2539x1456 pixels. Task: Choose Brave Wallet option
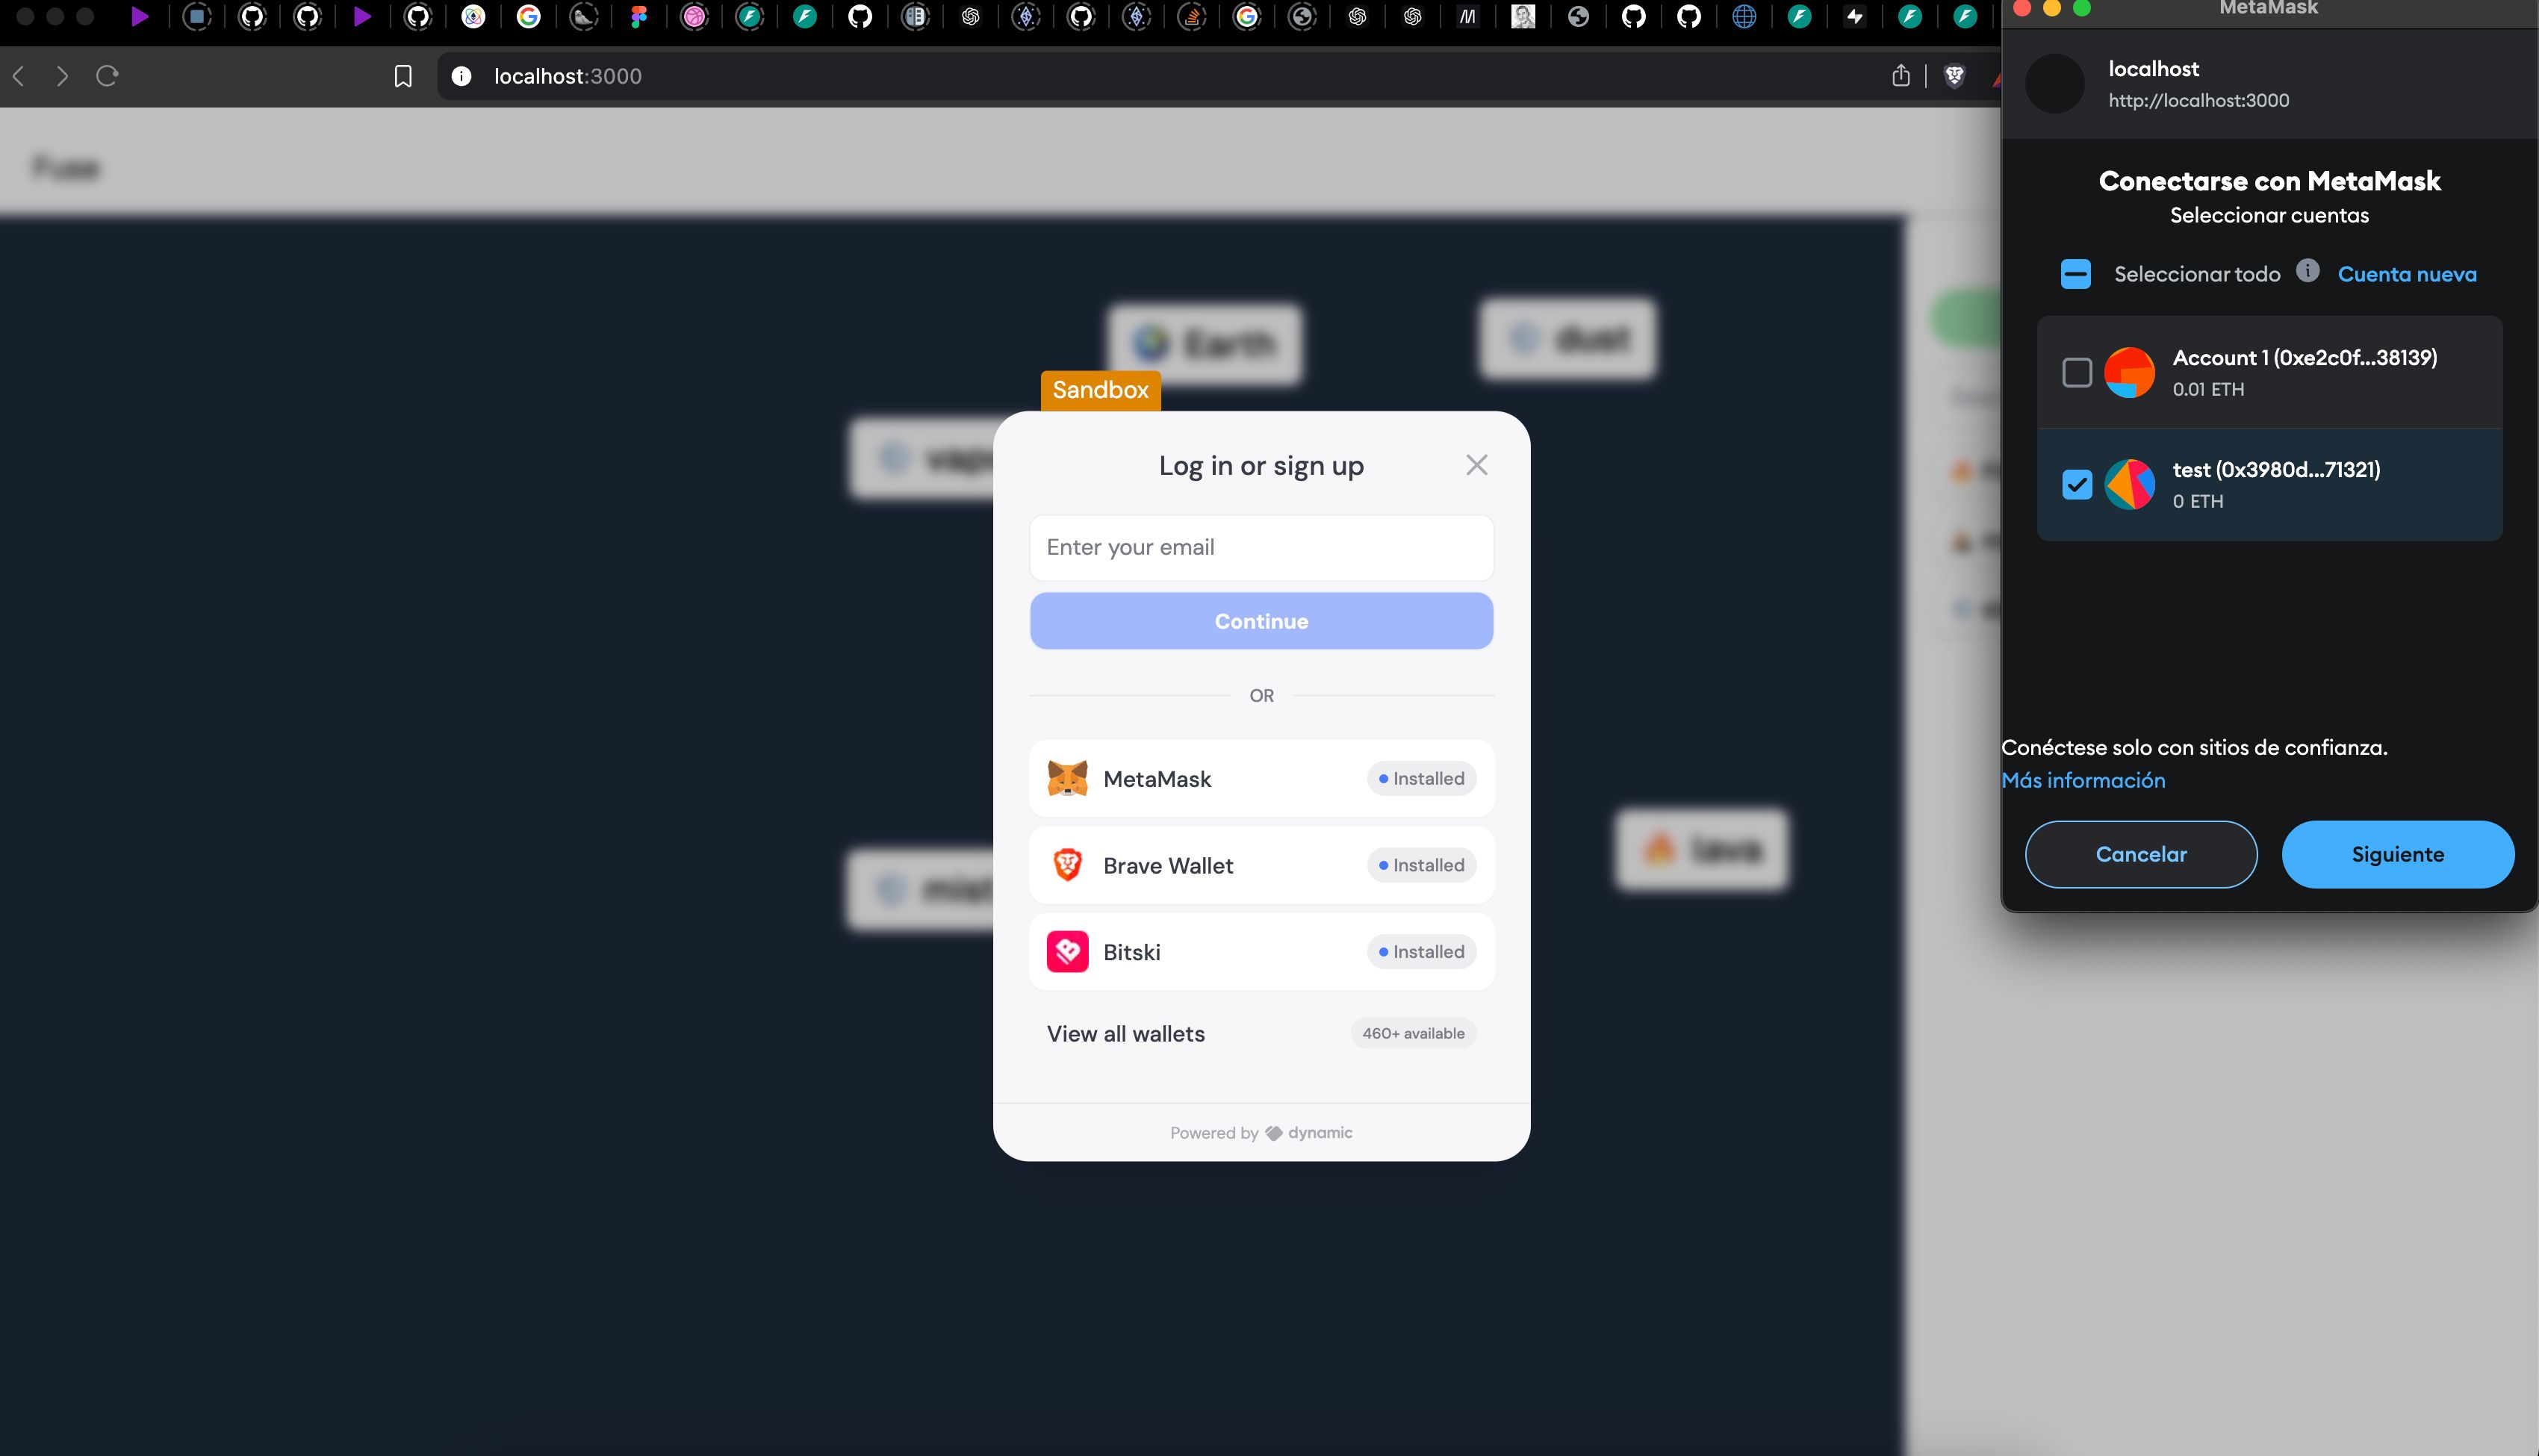click(x=1261, y=865)
